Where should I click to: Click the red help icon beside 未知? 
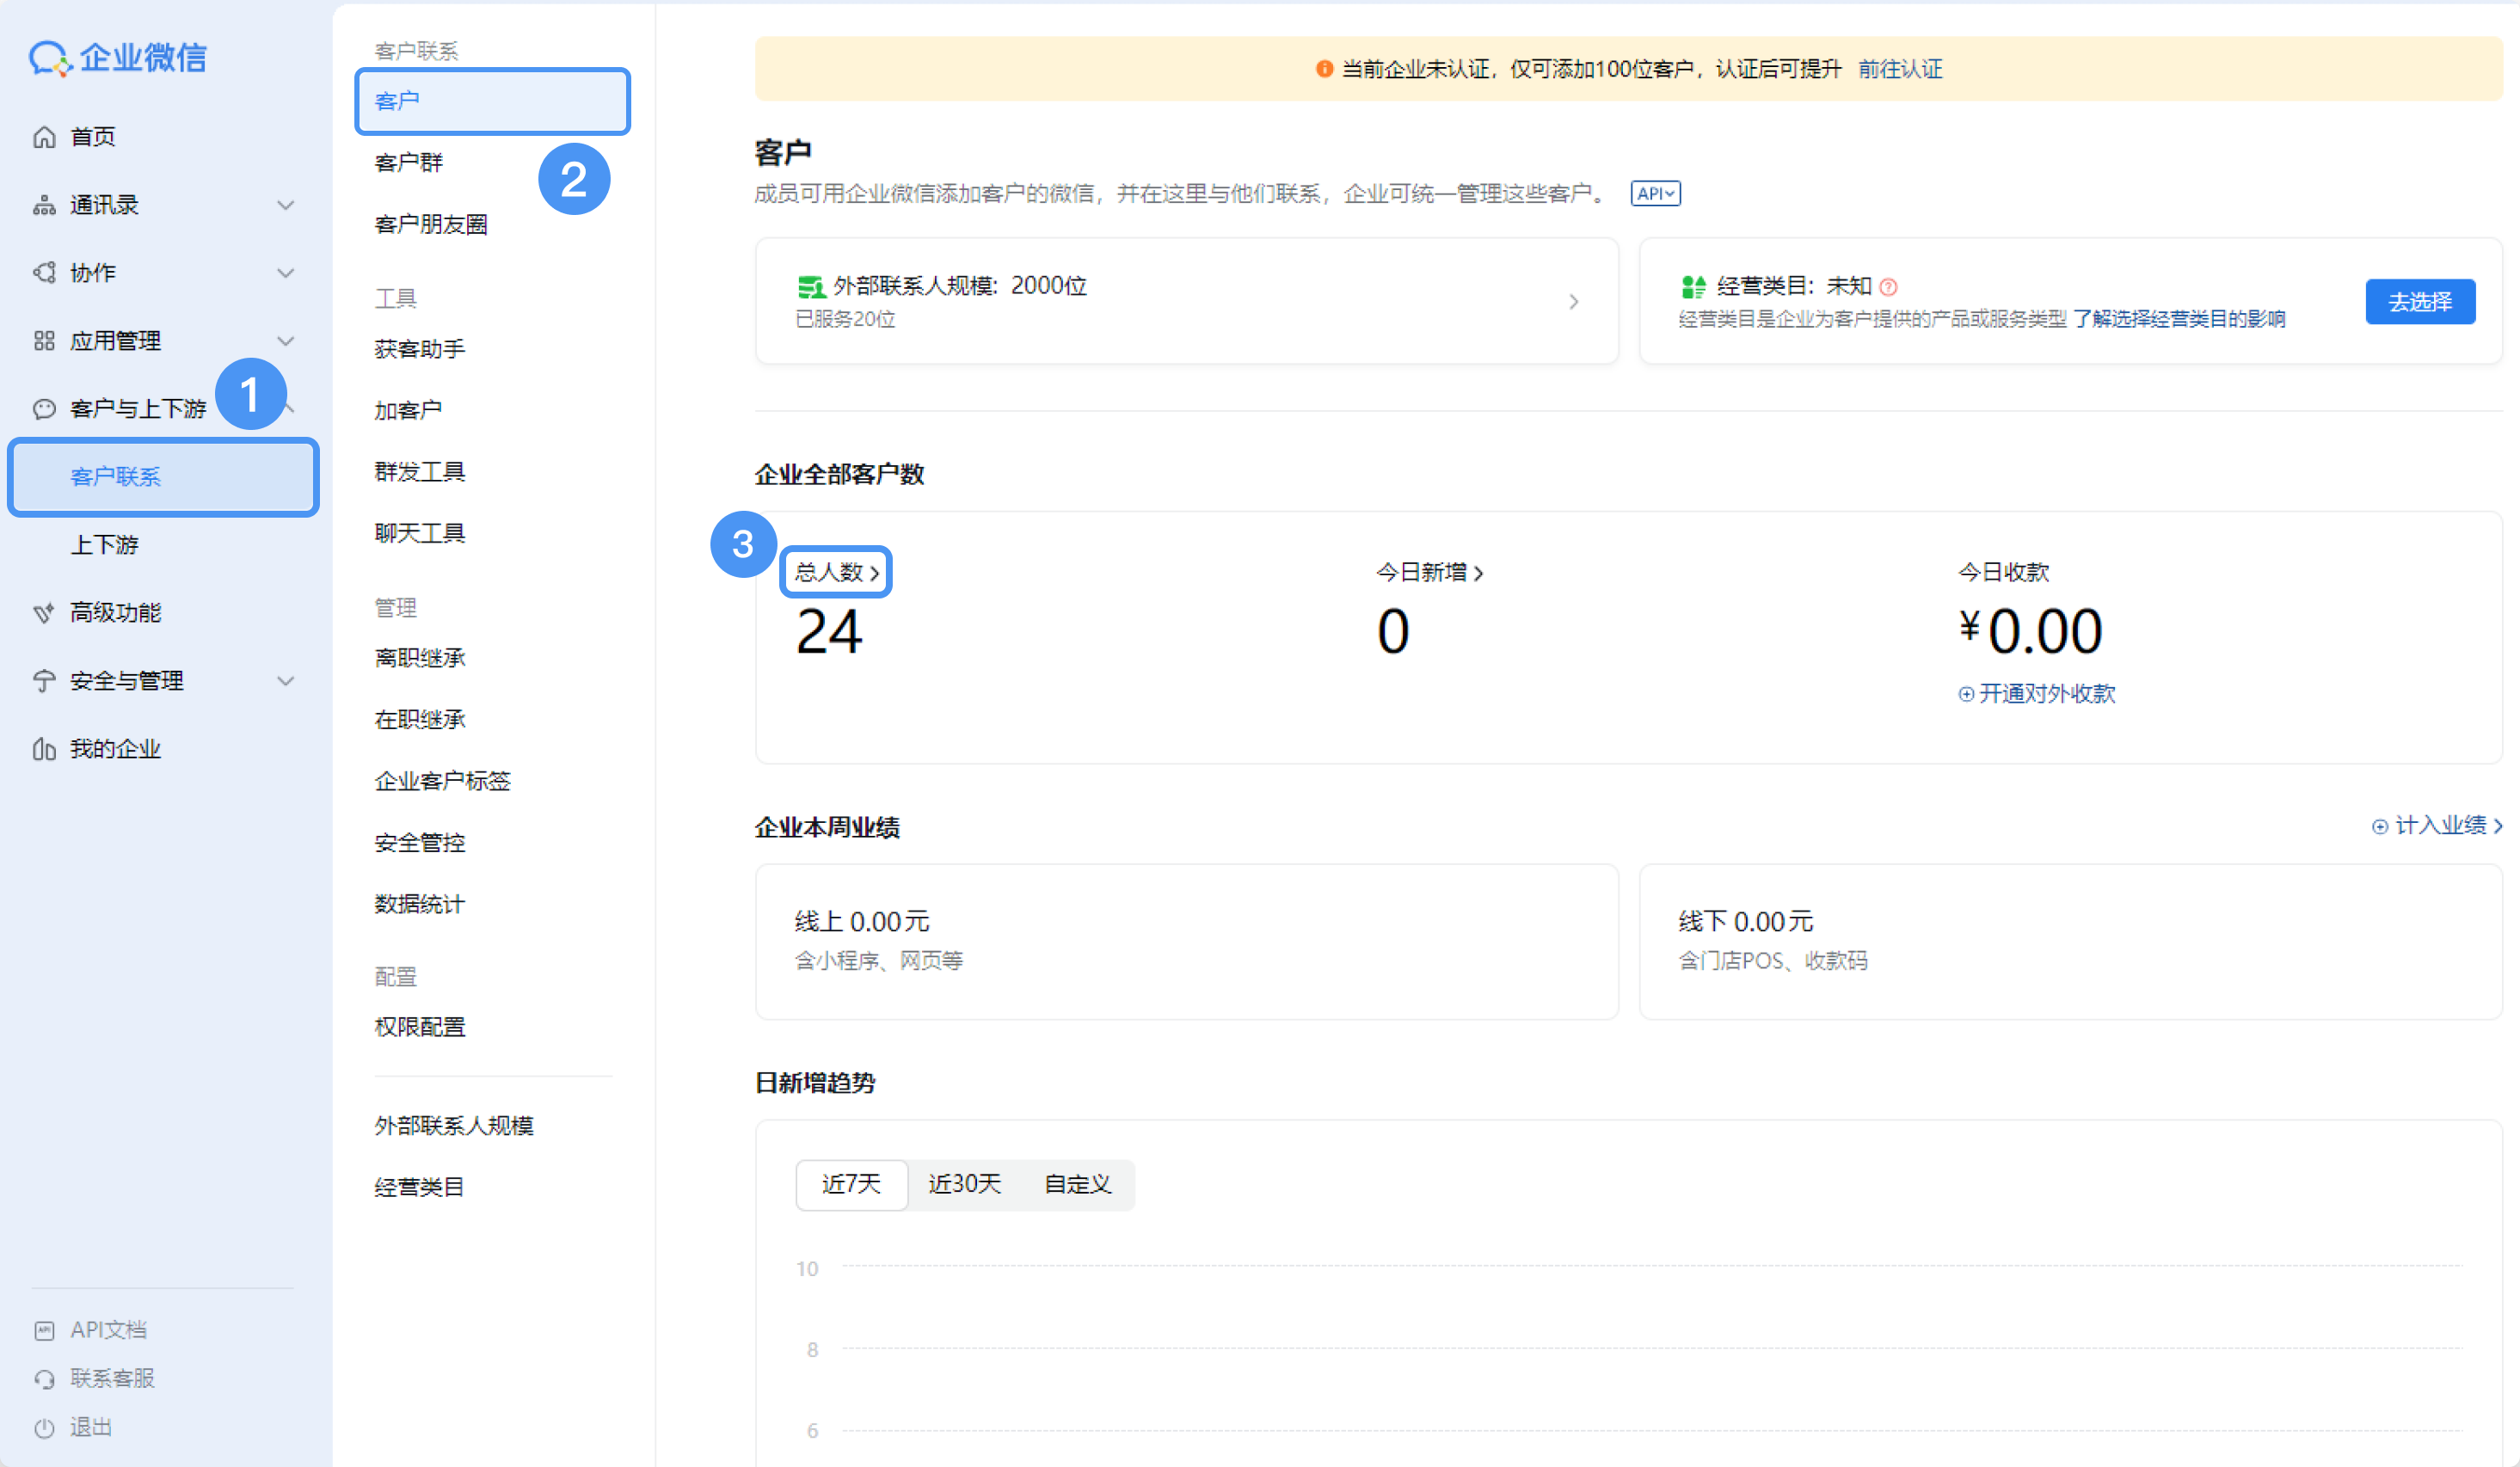click(x=1888, y=288)
